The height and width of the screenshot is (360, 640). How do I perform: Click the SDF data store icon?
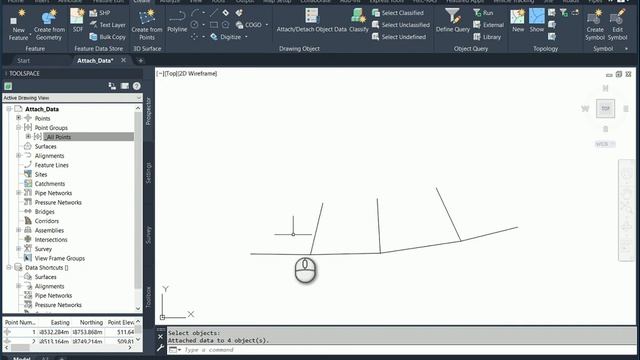77,21
